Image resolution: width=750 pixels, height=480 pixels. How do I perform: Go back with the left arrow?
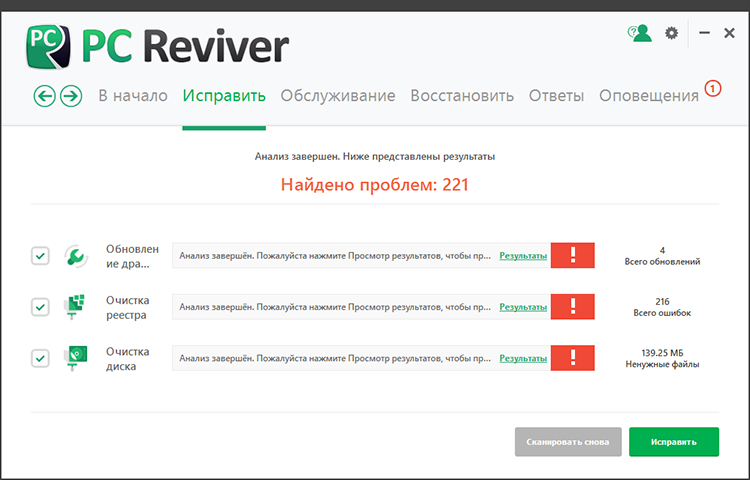[x=44, y=96]
